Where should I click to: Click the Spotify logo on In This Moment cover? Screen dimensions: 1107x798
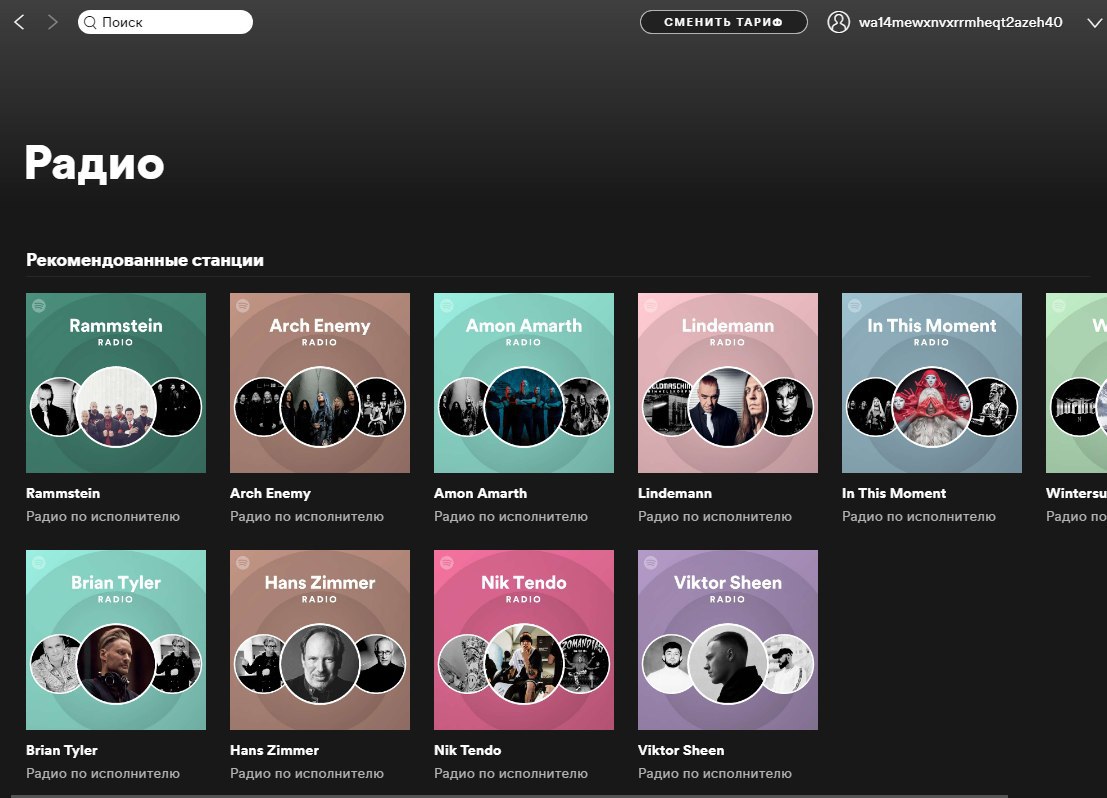855,306
